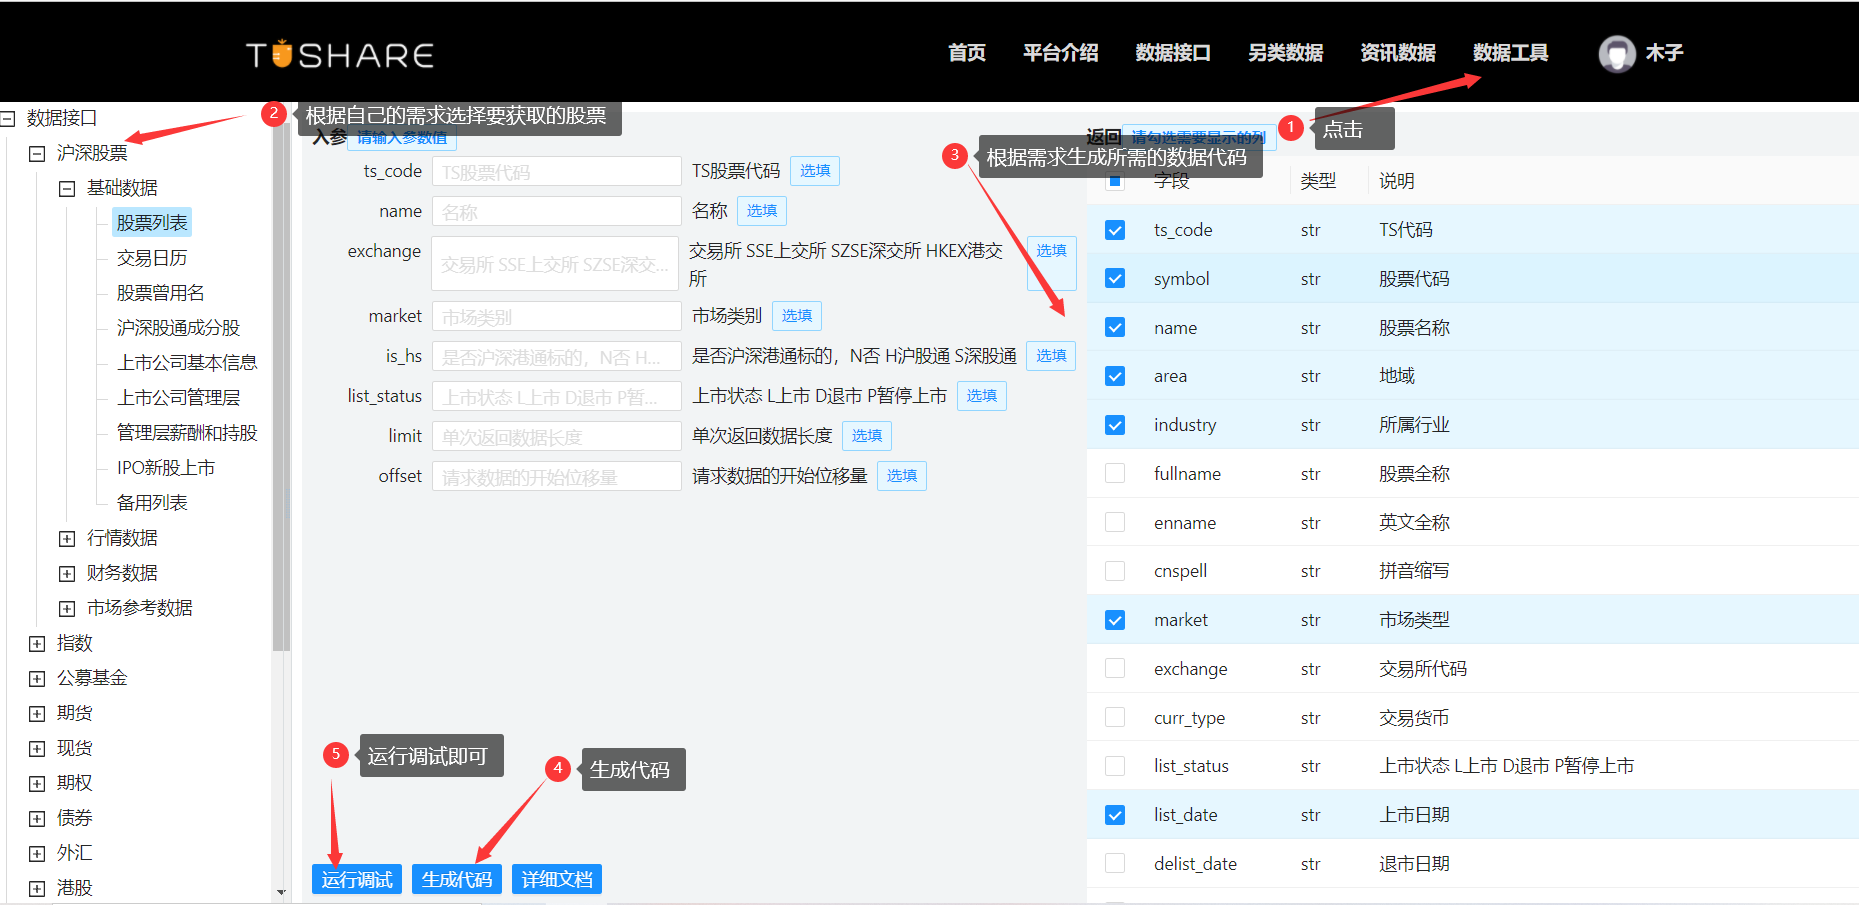Click the 返回 link above the column list
1859x905 pixels.
coord(1103,134)
